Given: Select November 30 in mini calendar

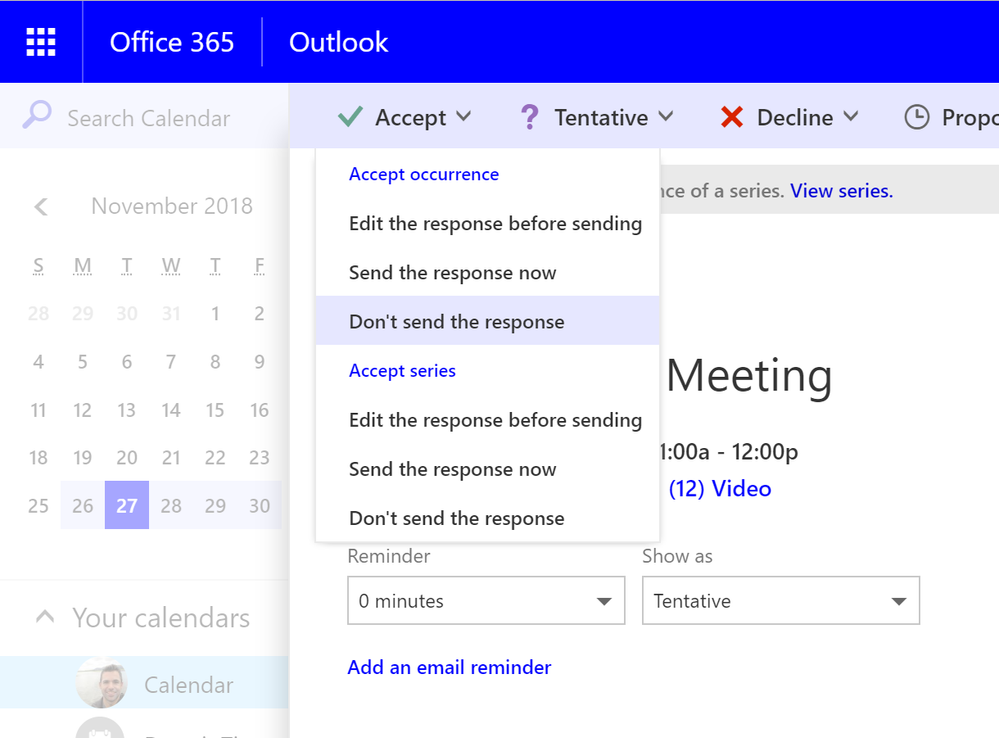Looking at the screenshot, I should point(259,505).
